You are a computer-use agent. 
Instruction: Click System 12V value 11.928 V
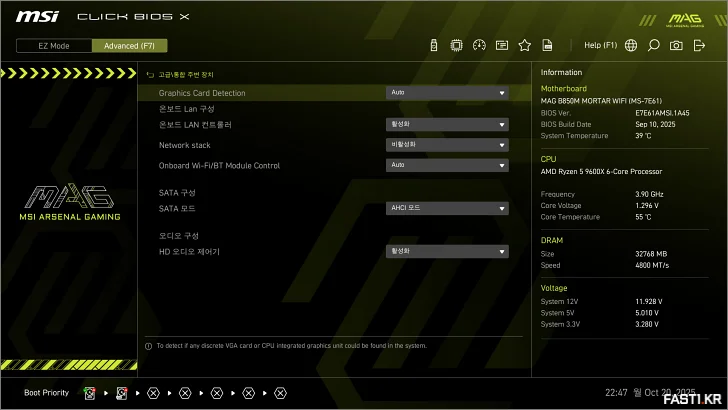pyautogui.click(x=649, y=301)
